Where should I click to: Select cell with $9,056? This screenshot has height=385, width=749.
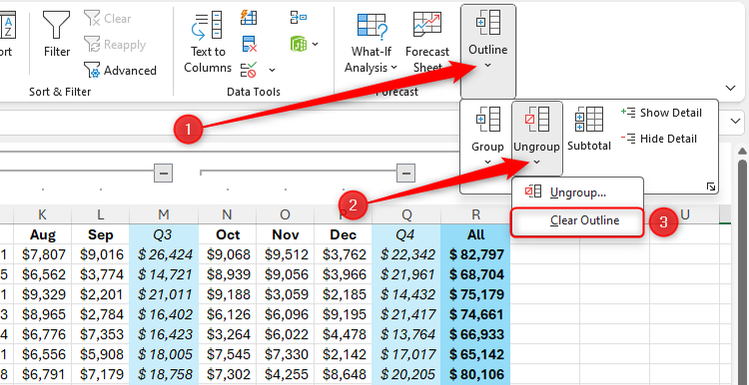(285, 274)
